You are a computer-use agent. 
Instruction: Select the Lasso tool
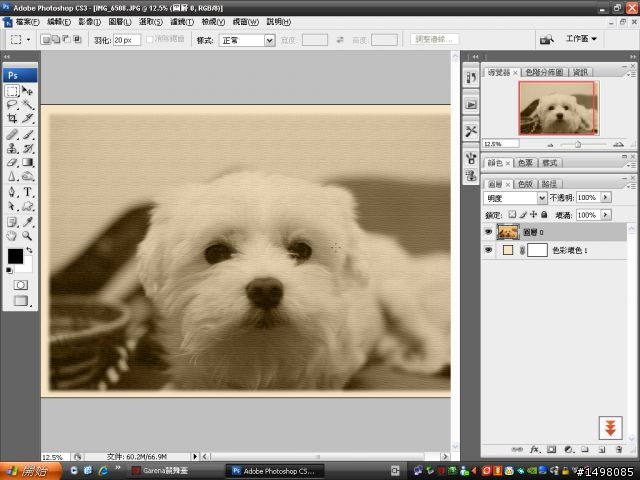point(12,104)
